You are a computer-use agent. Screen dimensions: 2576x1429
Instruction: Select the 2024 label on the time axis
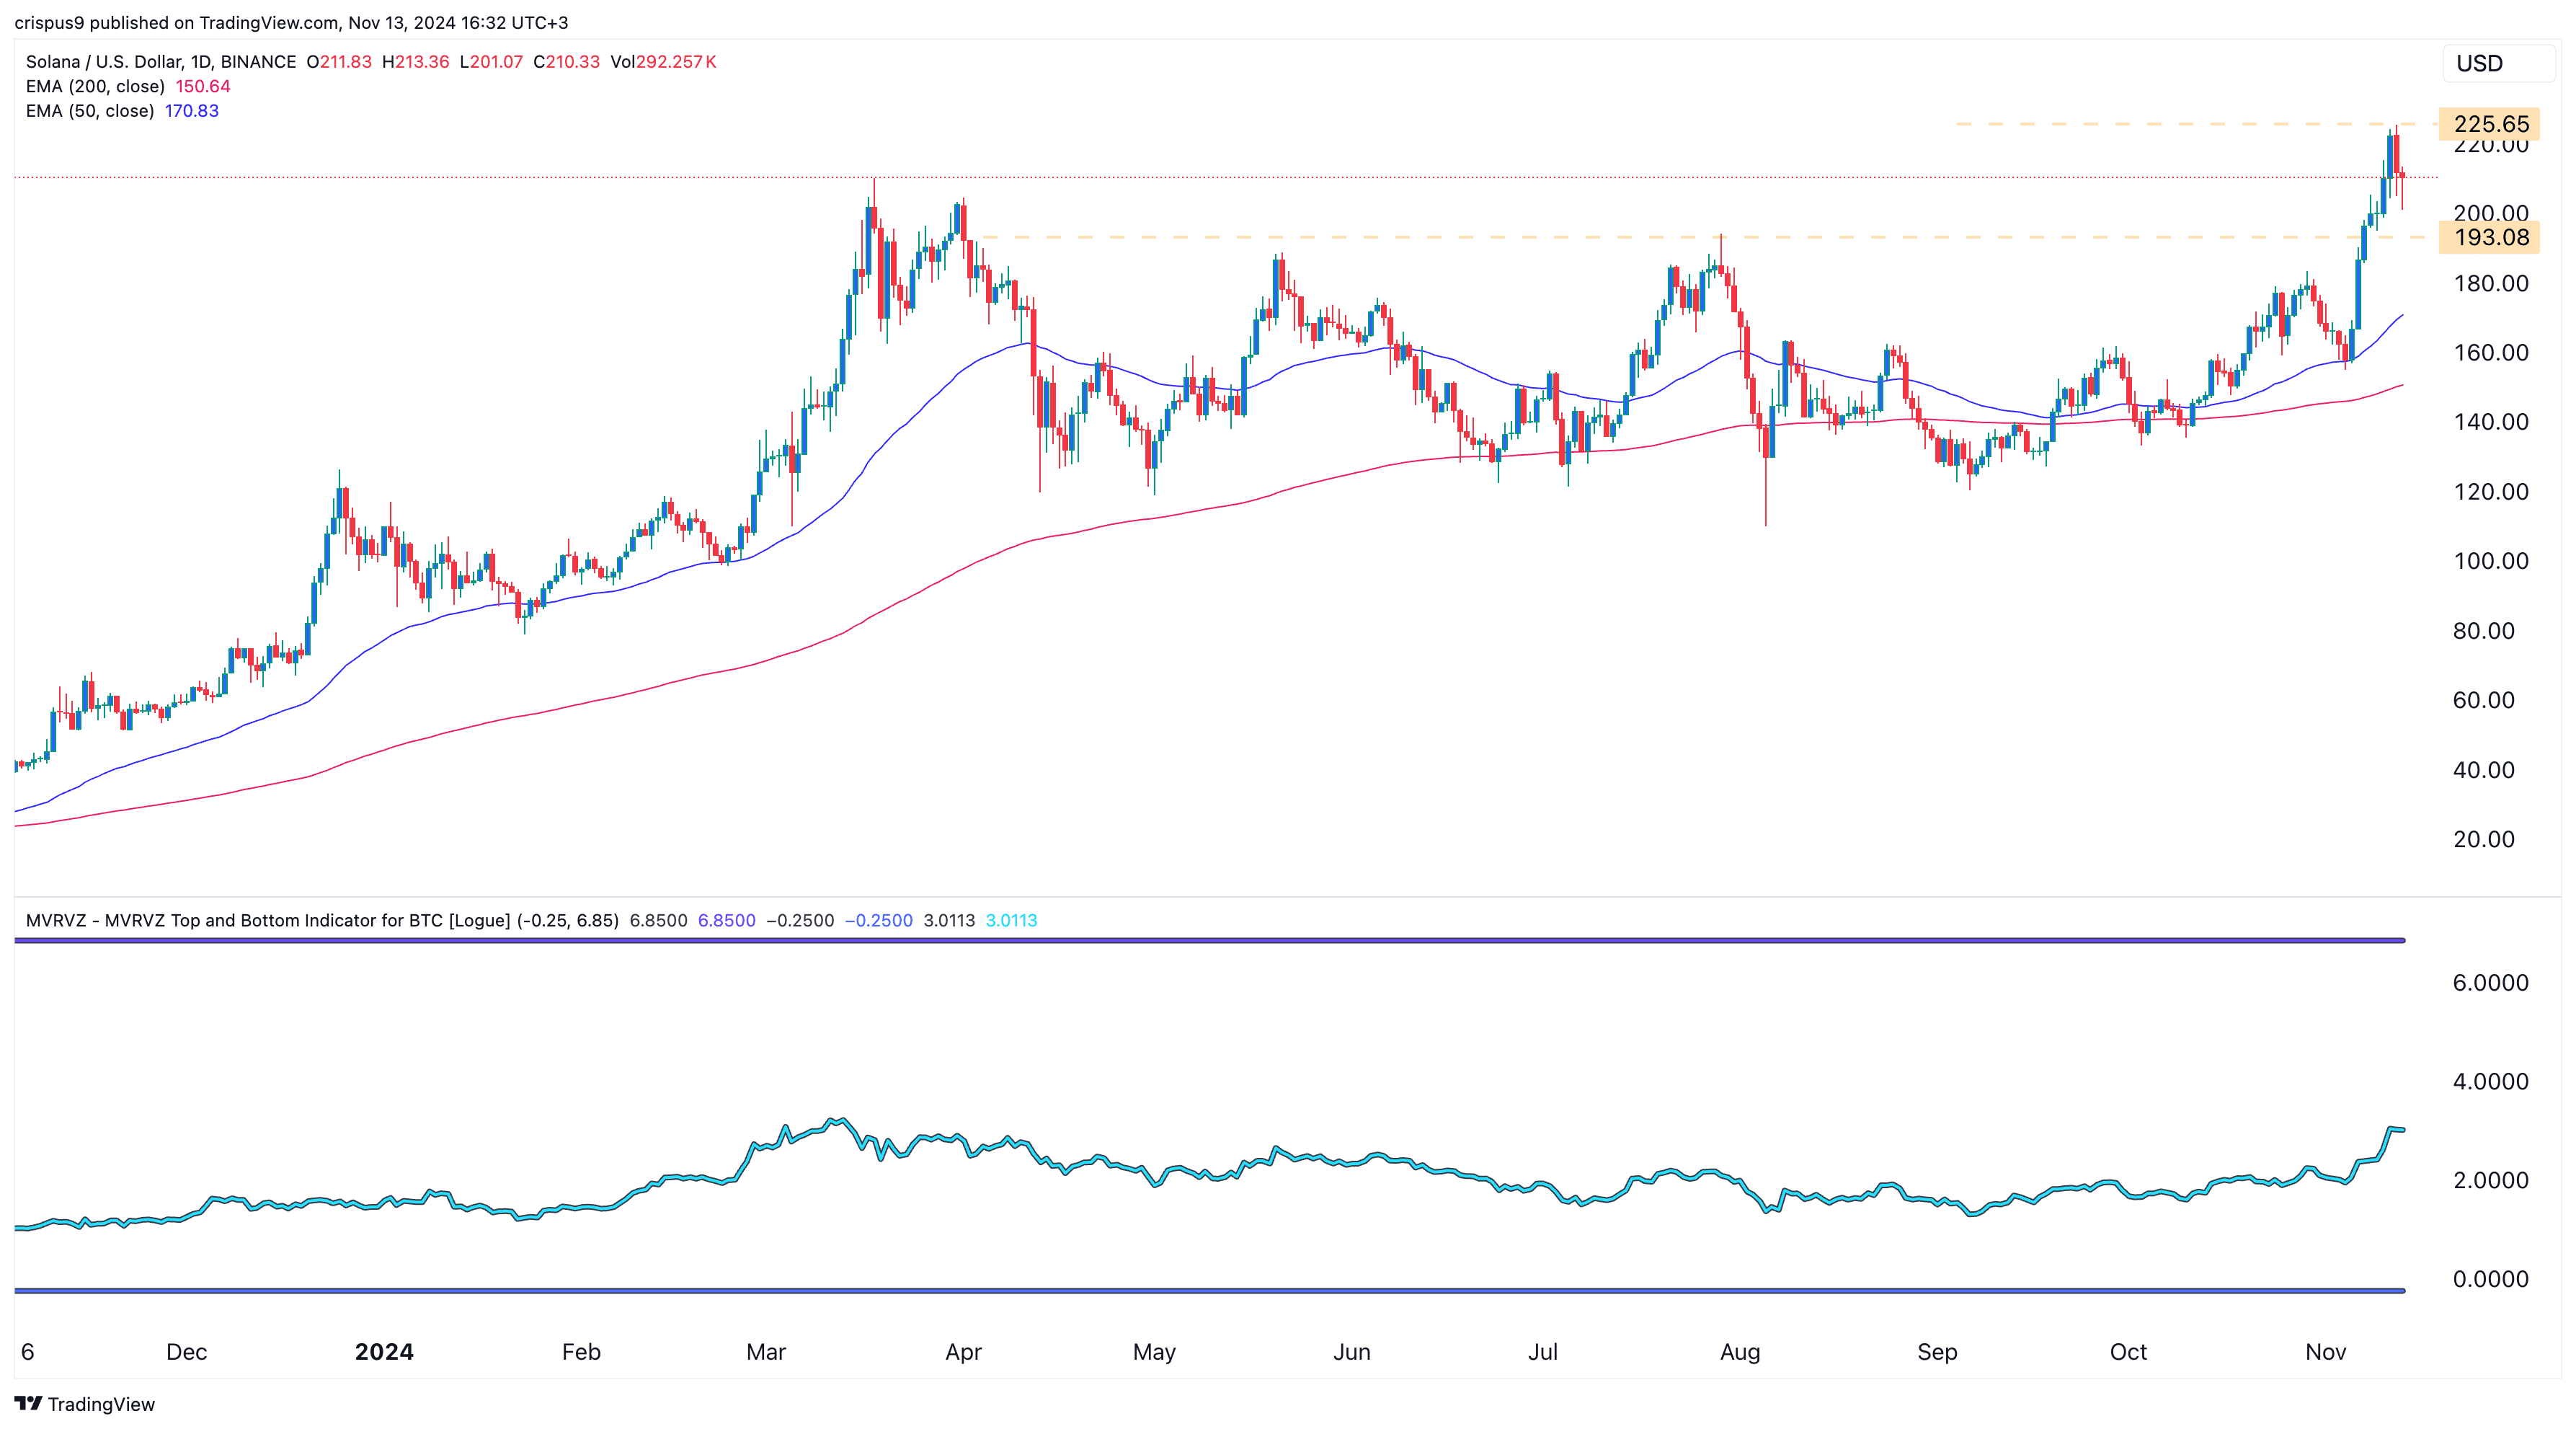tap(385, 1351)
